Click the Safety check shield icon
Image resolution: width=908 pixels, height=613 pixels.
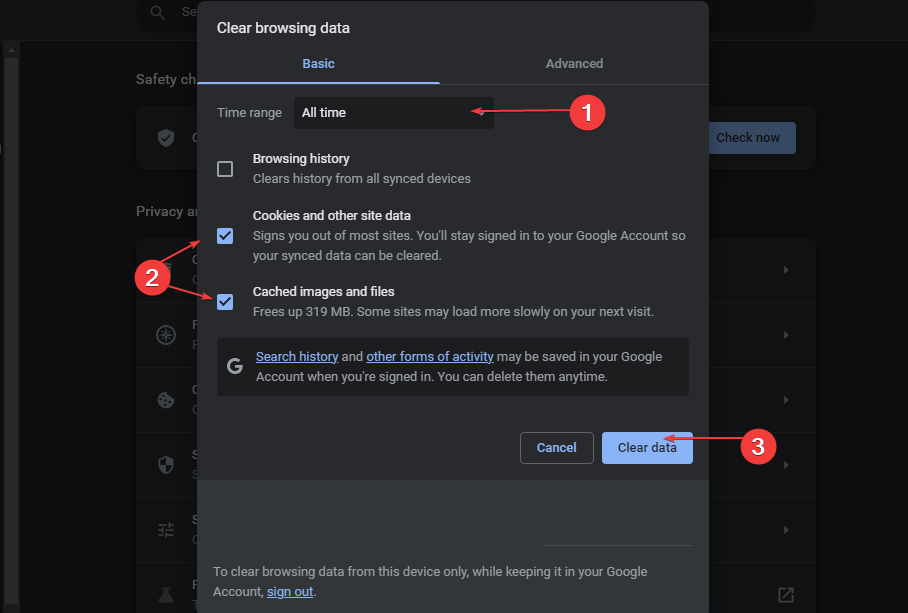coord(166,137)
